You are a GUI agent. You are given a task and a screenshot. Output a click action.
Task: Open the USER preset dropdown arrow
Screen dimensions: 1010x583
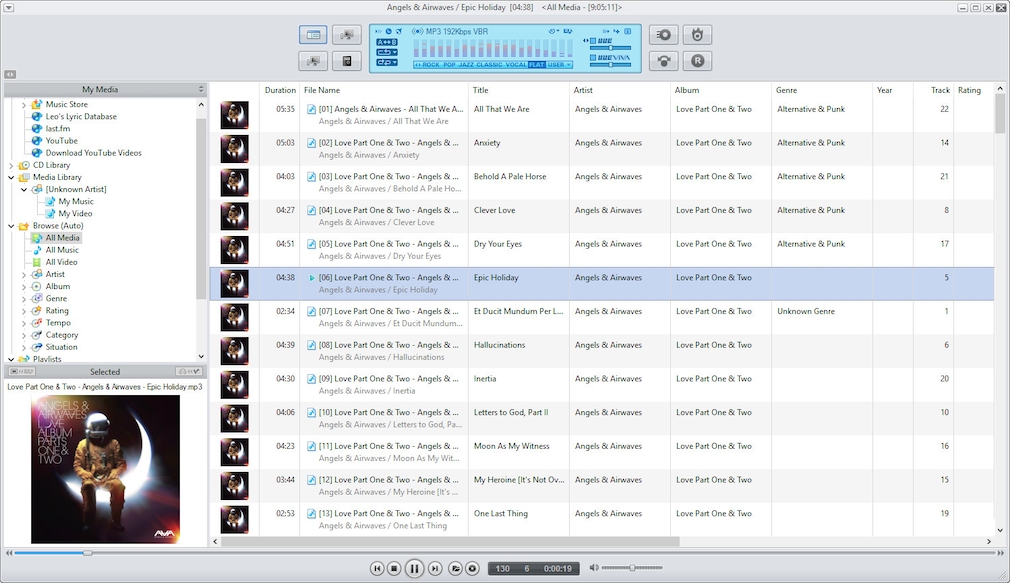(570, 65)
